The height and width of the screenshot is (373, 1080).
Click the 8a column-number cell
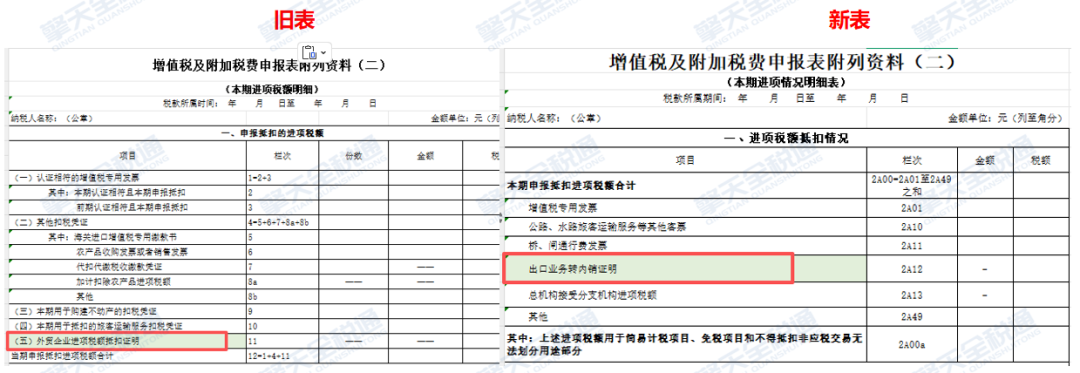tap(282, 281)
